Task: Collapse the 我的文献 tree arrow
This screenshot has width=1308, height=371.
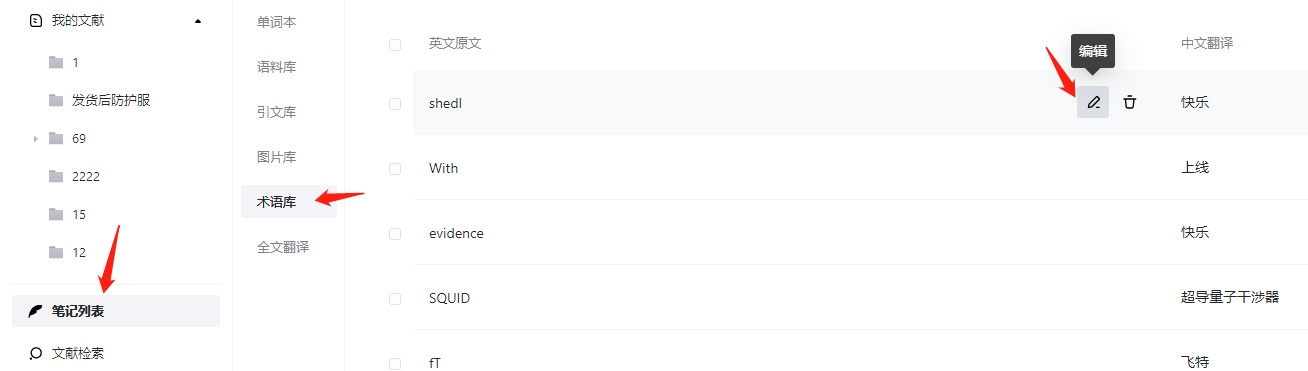Action: (198, 20)
